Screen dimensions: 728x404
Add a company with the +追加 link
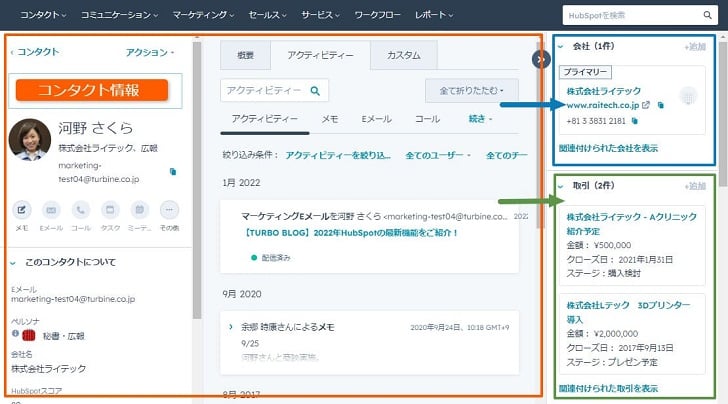pos(695,47)
